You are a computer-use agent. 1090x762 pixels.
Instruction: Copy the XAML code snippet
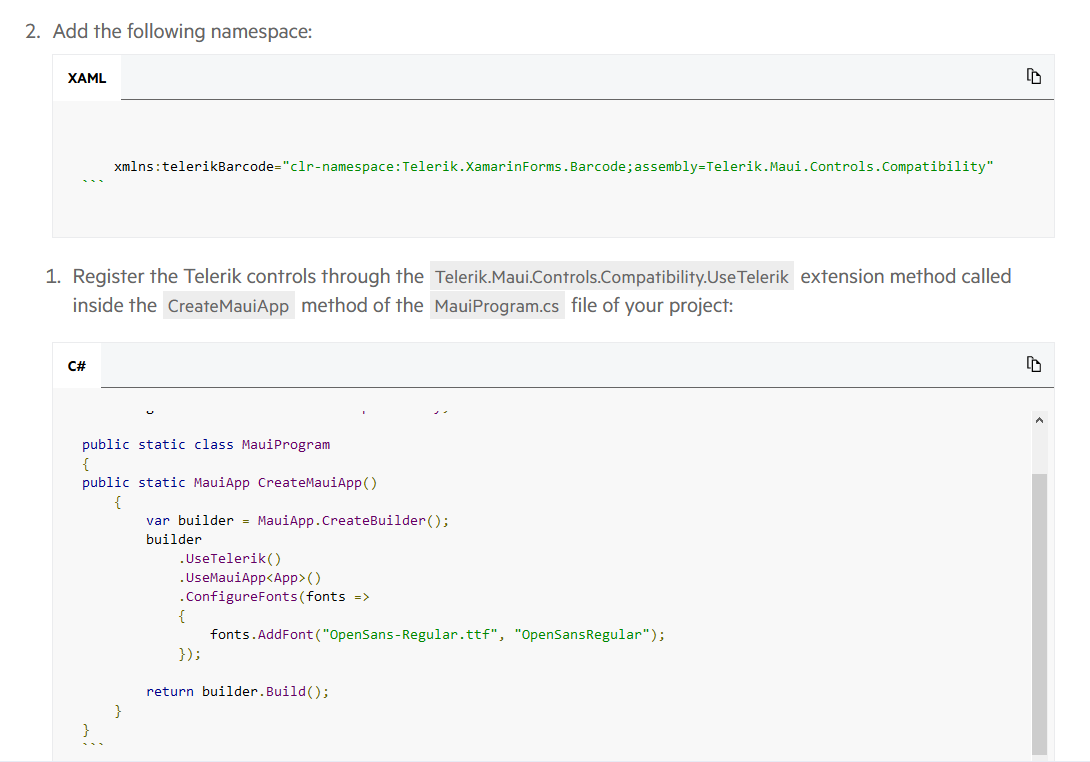(1034, 76)
